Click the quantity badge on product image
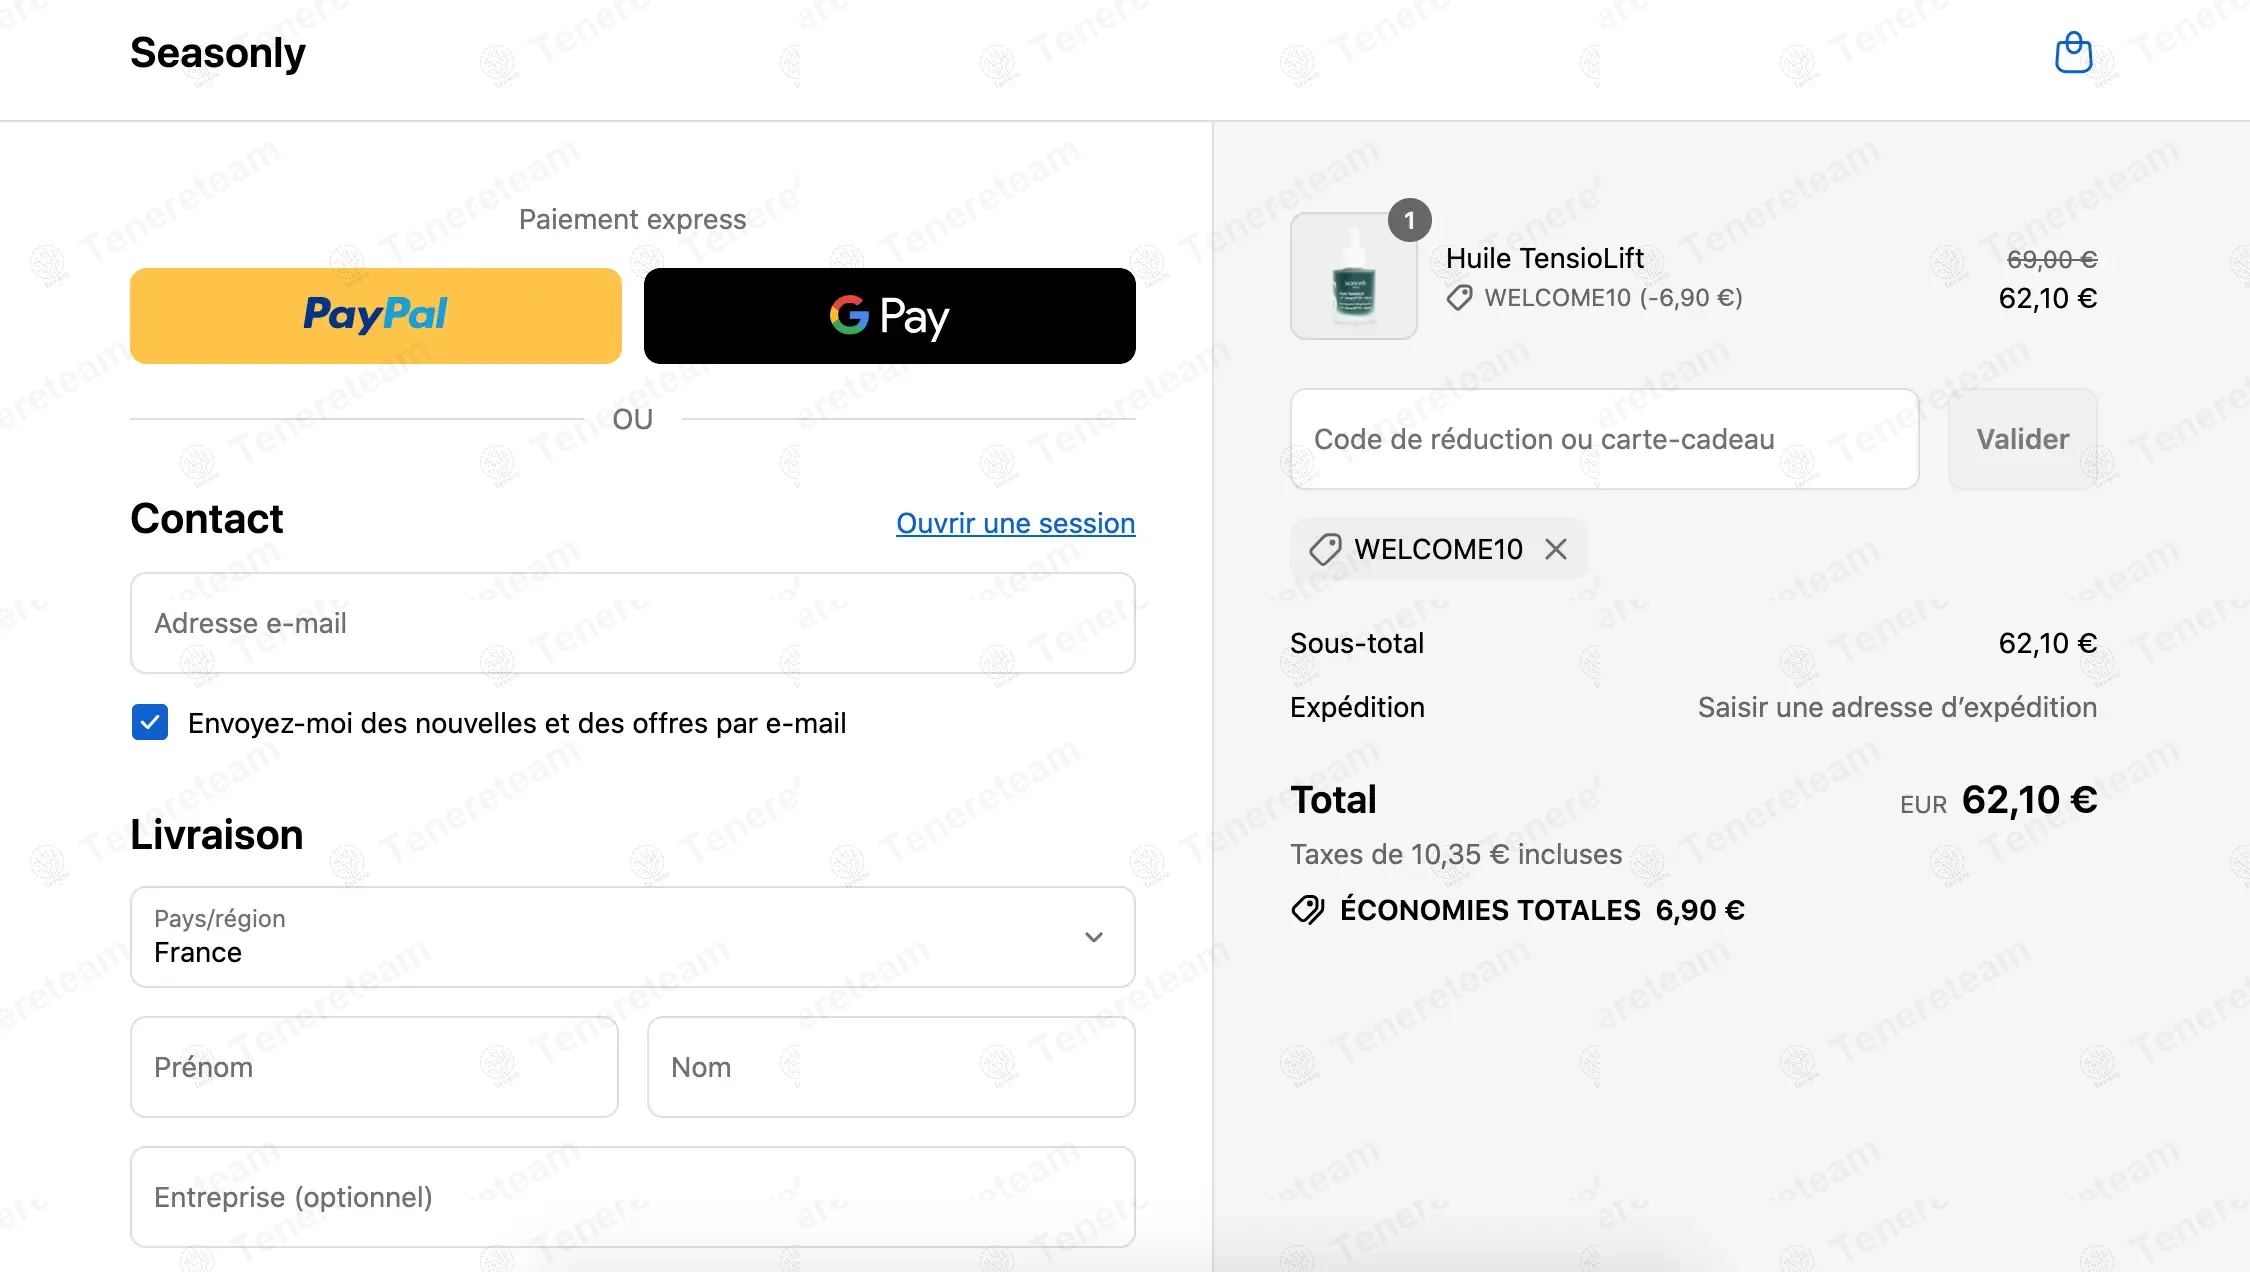Screen dimensions: 2250x1272 click(x=1410, y=220)
